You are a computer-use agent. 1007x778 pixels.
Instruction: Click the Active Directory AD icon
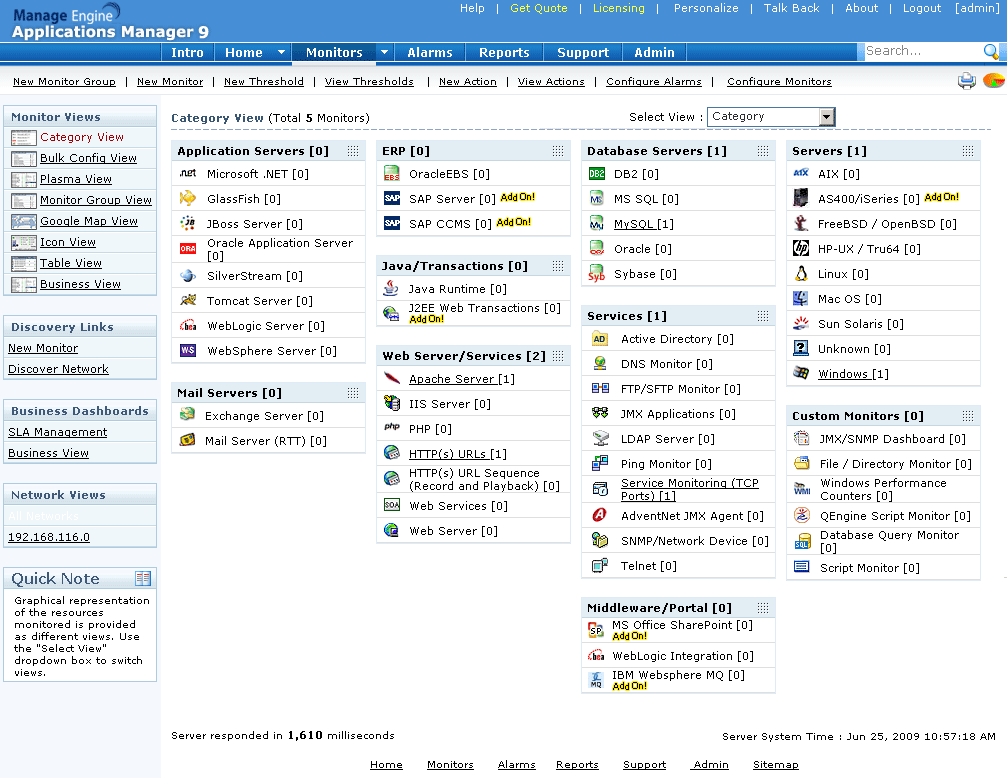(599, 339)
